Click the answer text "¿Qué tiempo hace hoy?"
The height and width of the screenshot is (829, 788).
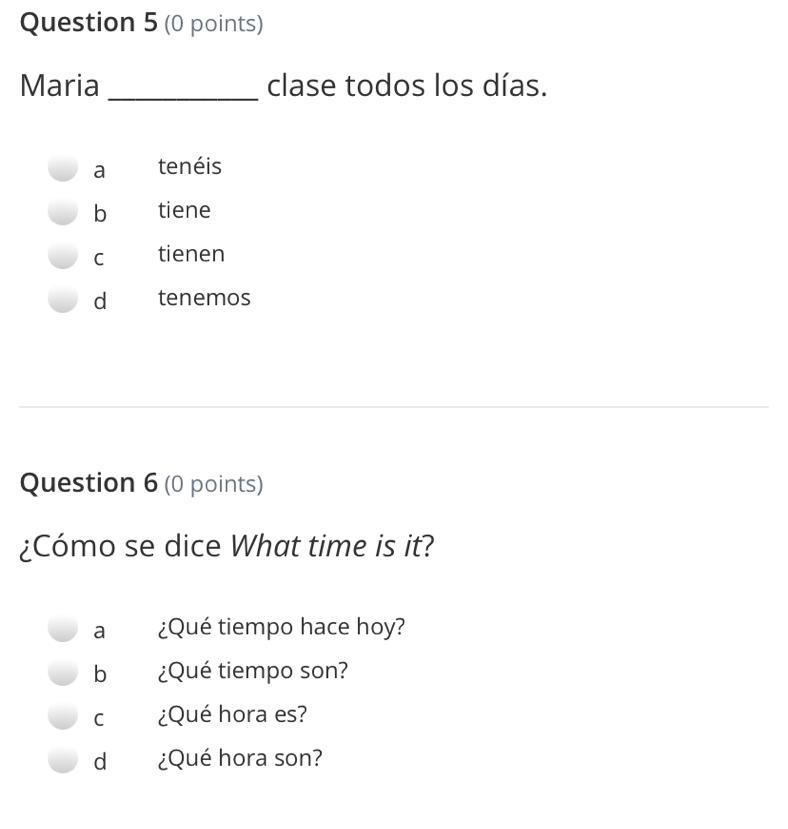point(281,627)
